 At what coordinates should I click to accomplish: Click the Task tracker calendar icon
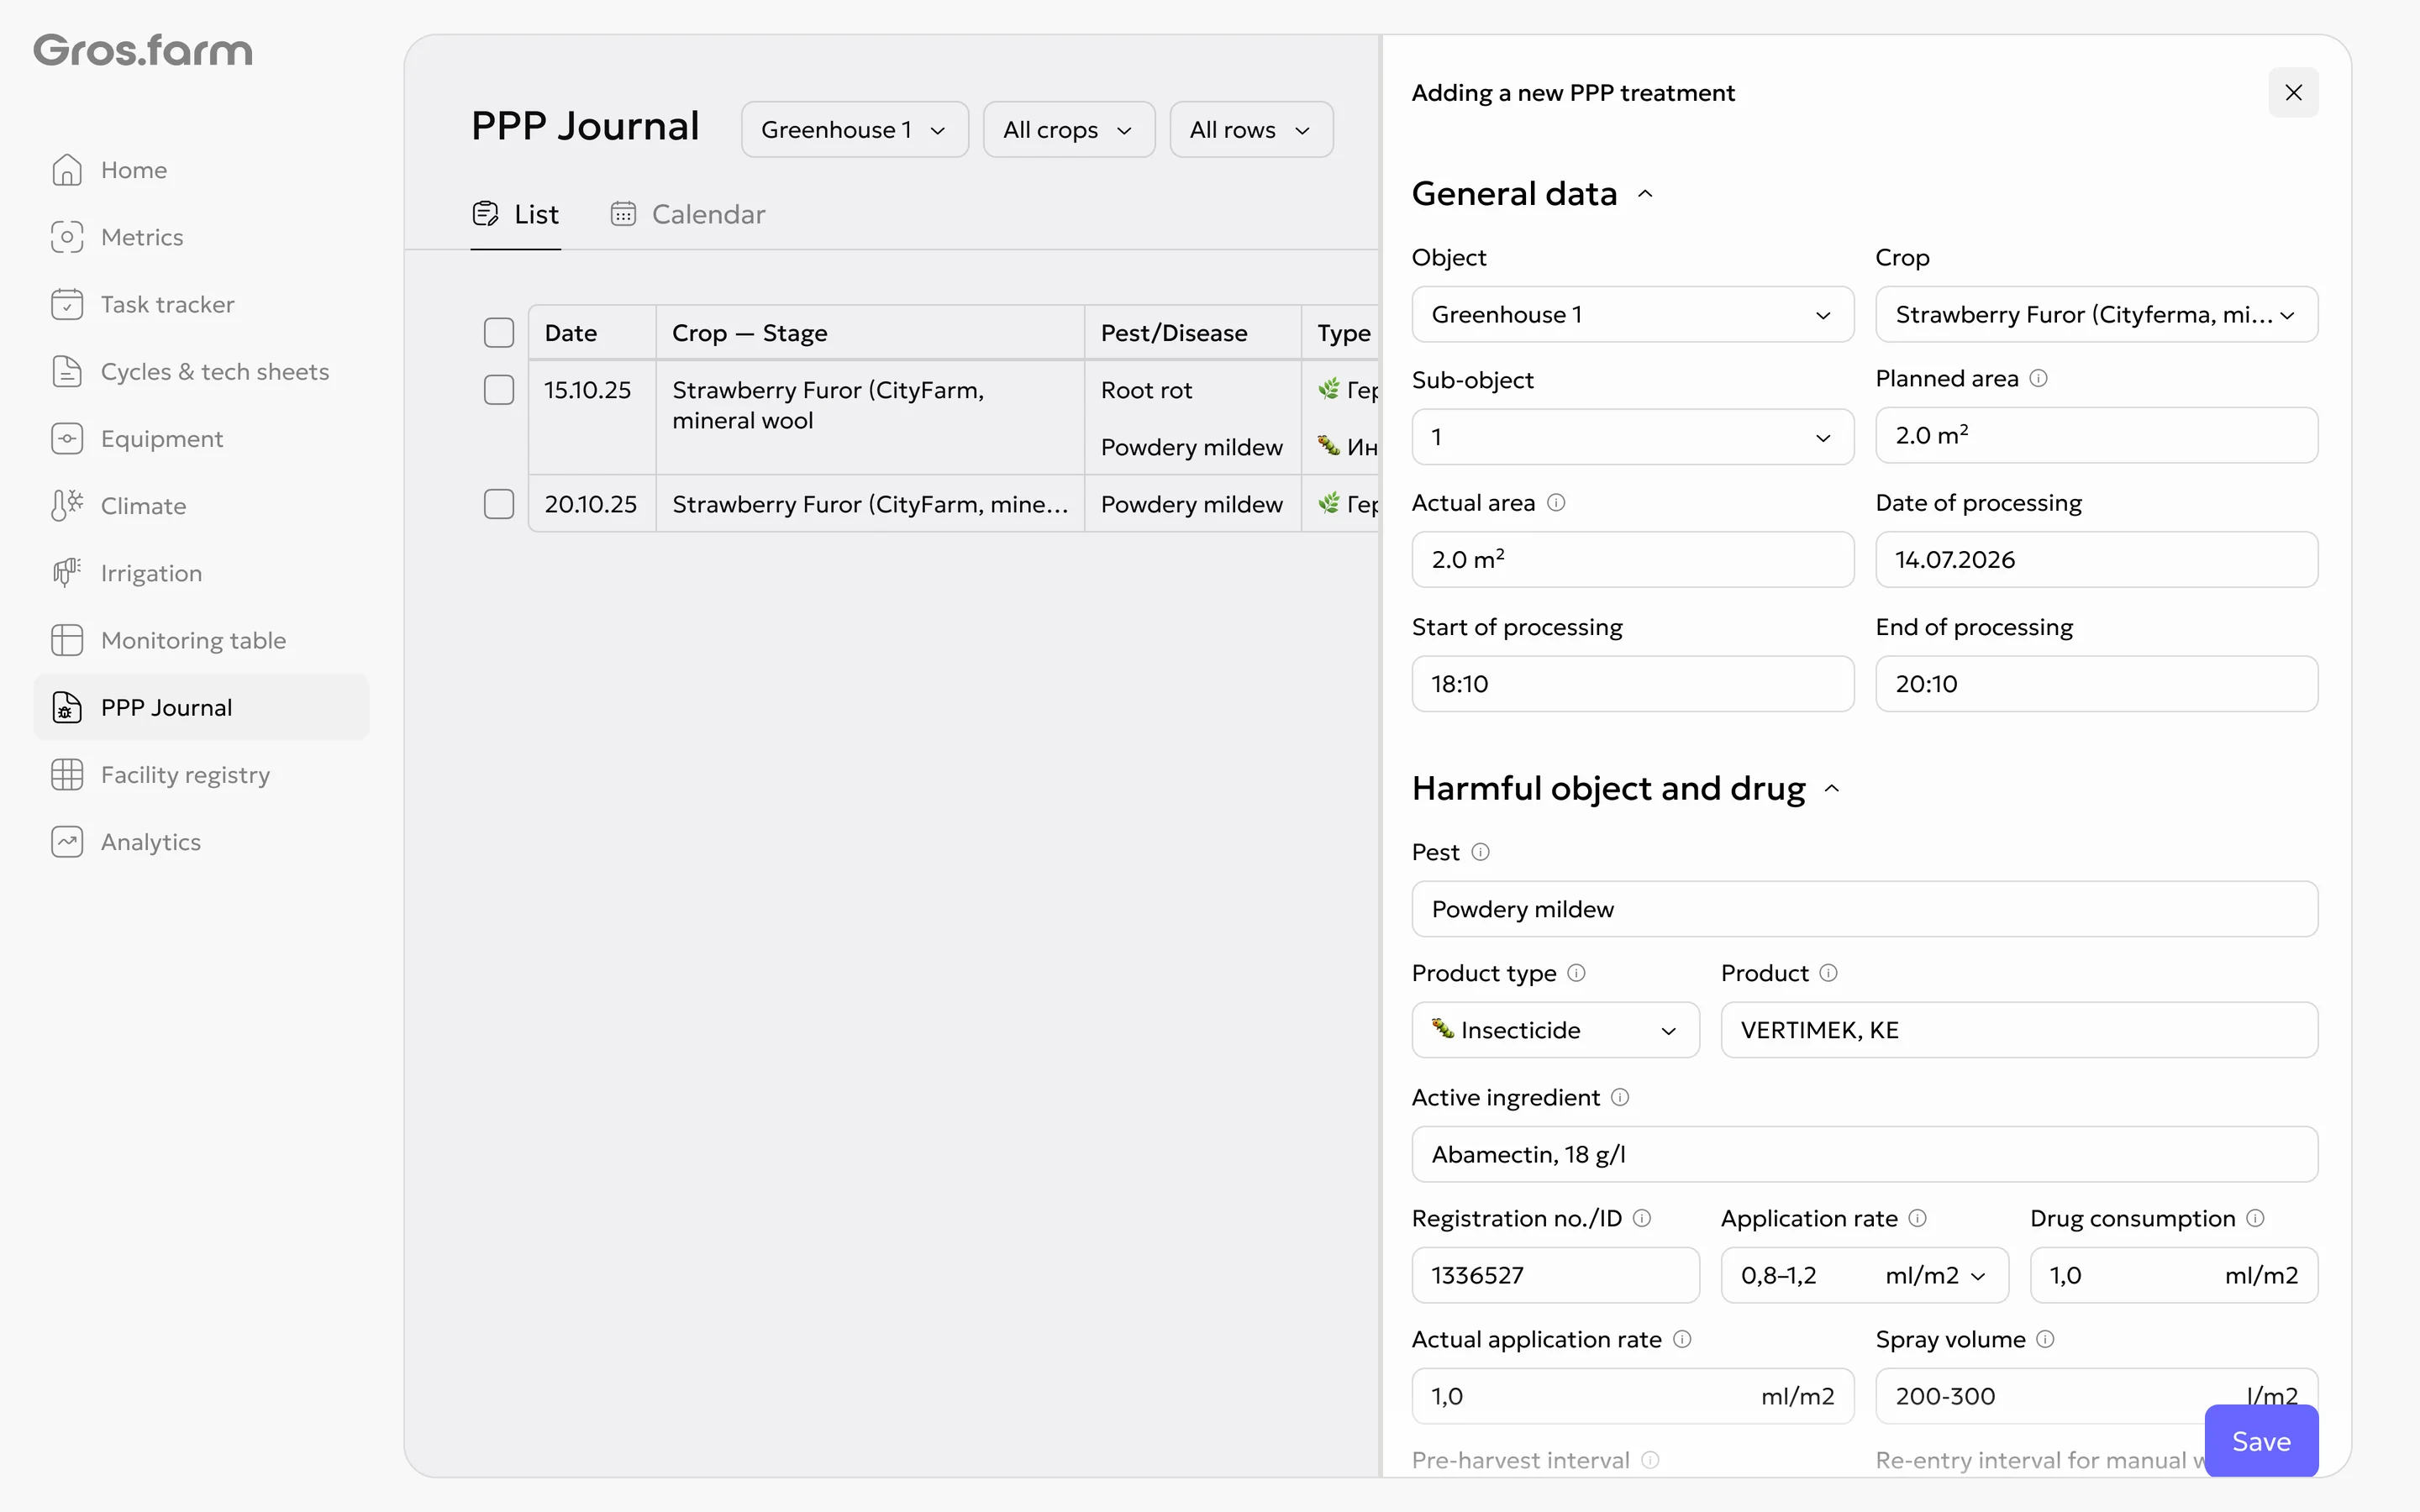point(67,304)
